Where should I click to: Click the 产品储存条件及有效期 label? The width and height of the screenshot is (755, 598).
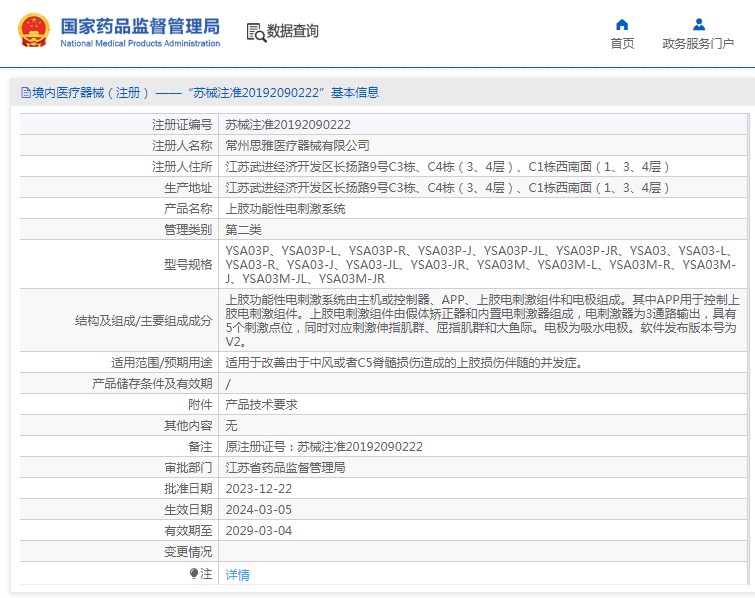click(x=152, y=384)
